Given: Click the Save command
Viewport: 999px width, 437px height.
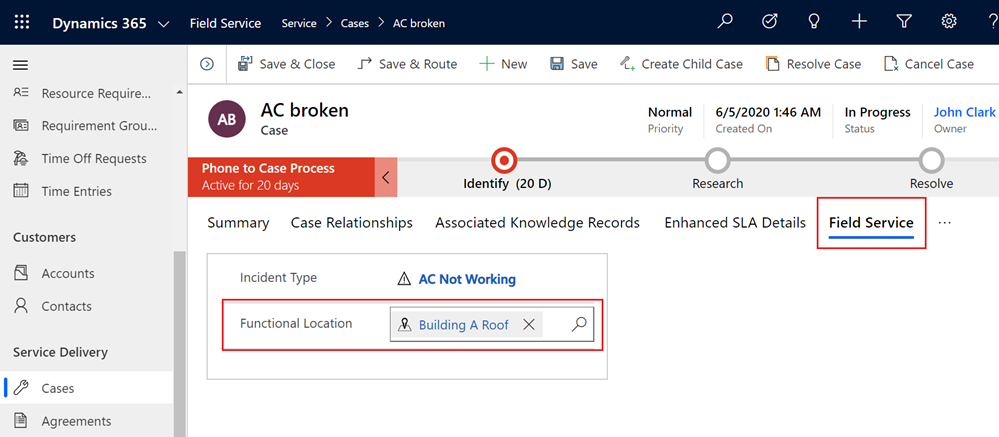Looking at the screenshot, I should point(574,64).
